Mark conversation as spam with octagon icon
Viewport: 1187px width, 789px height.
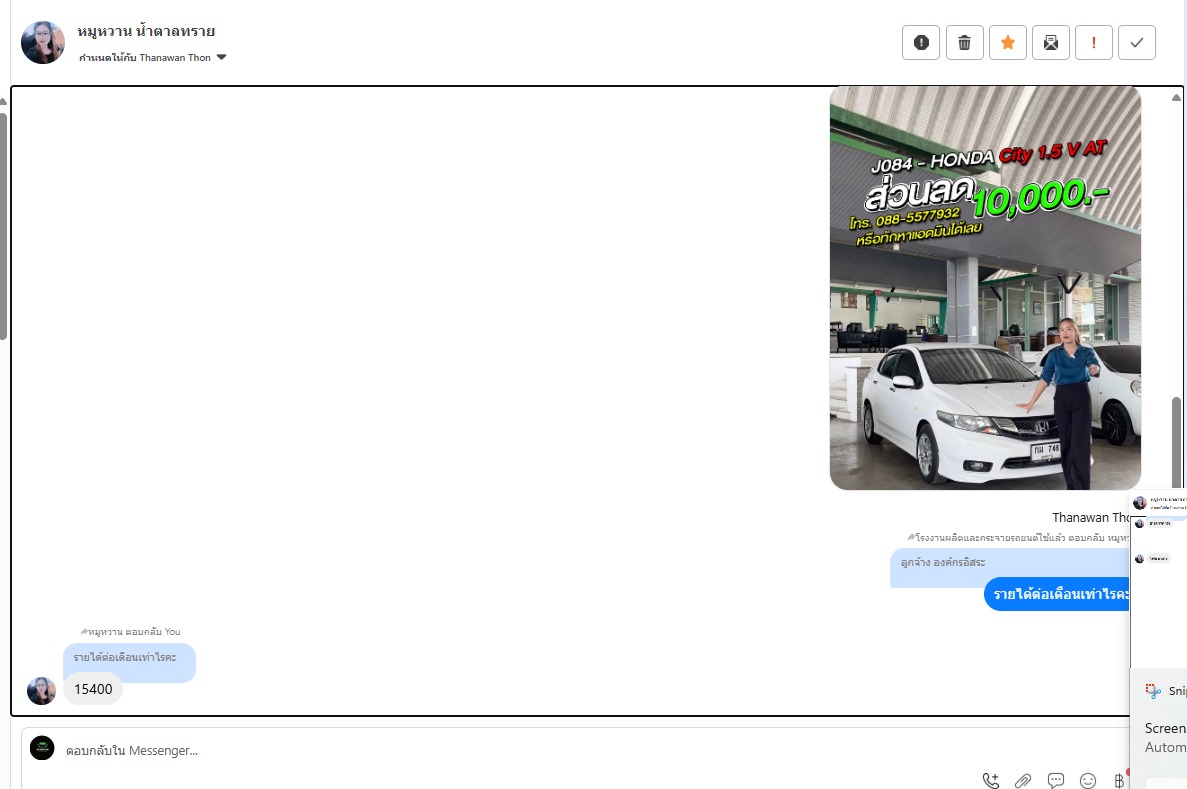(921, 42)
